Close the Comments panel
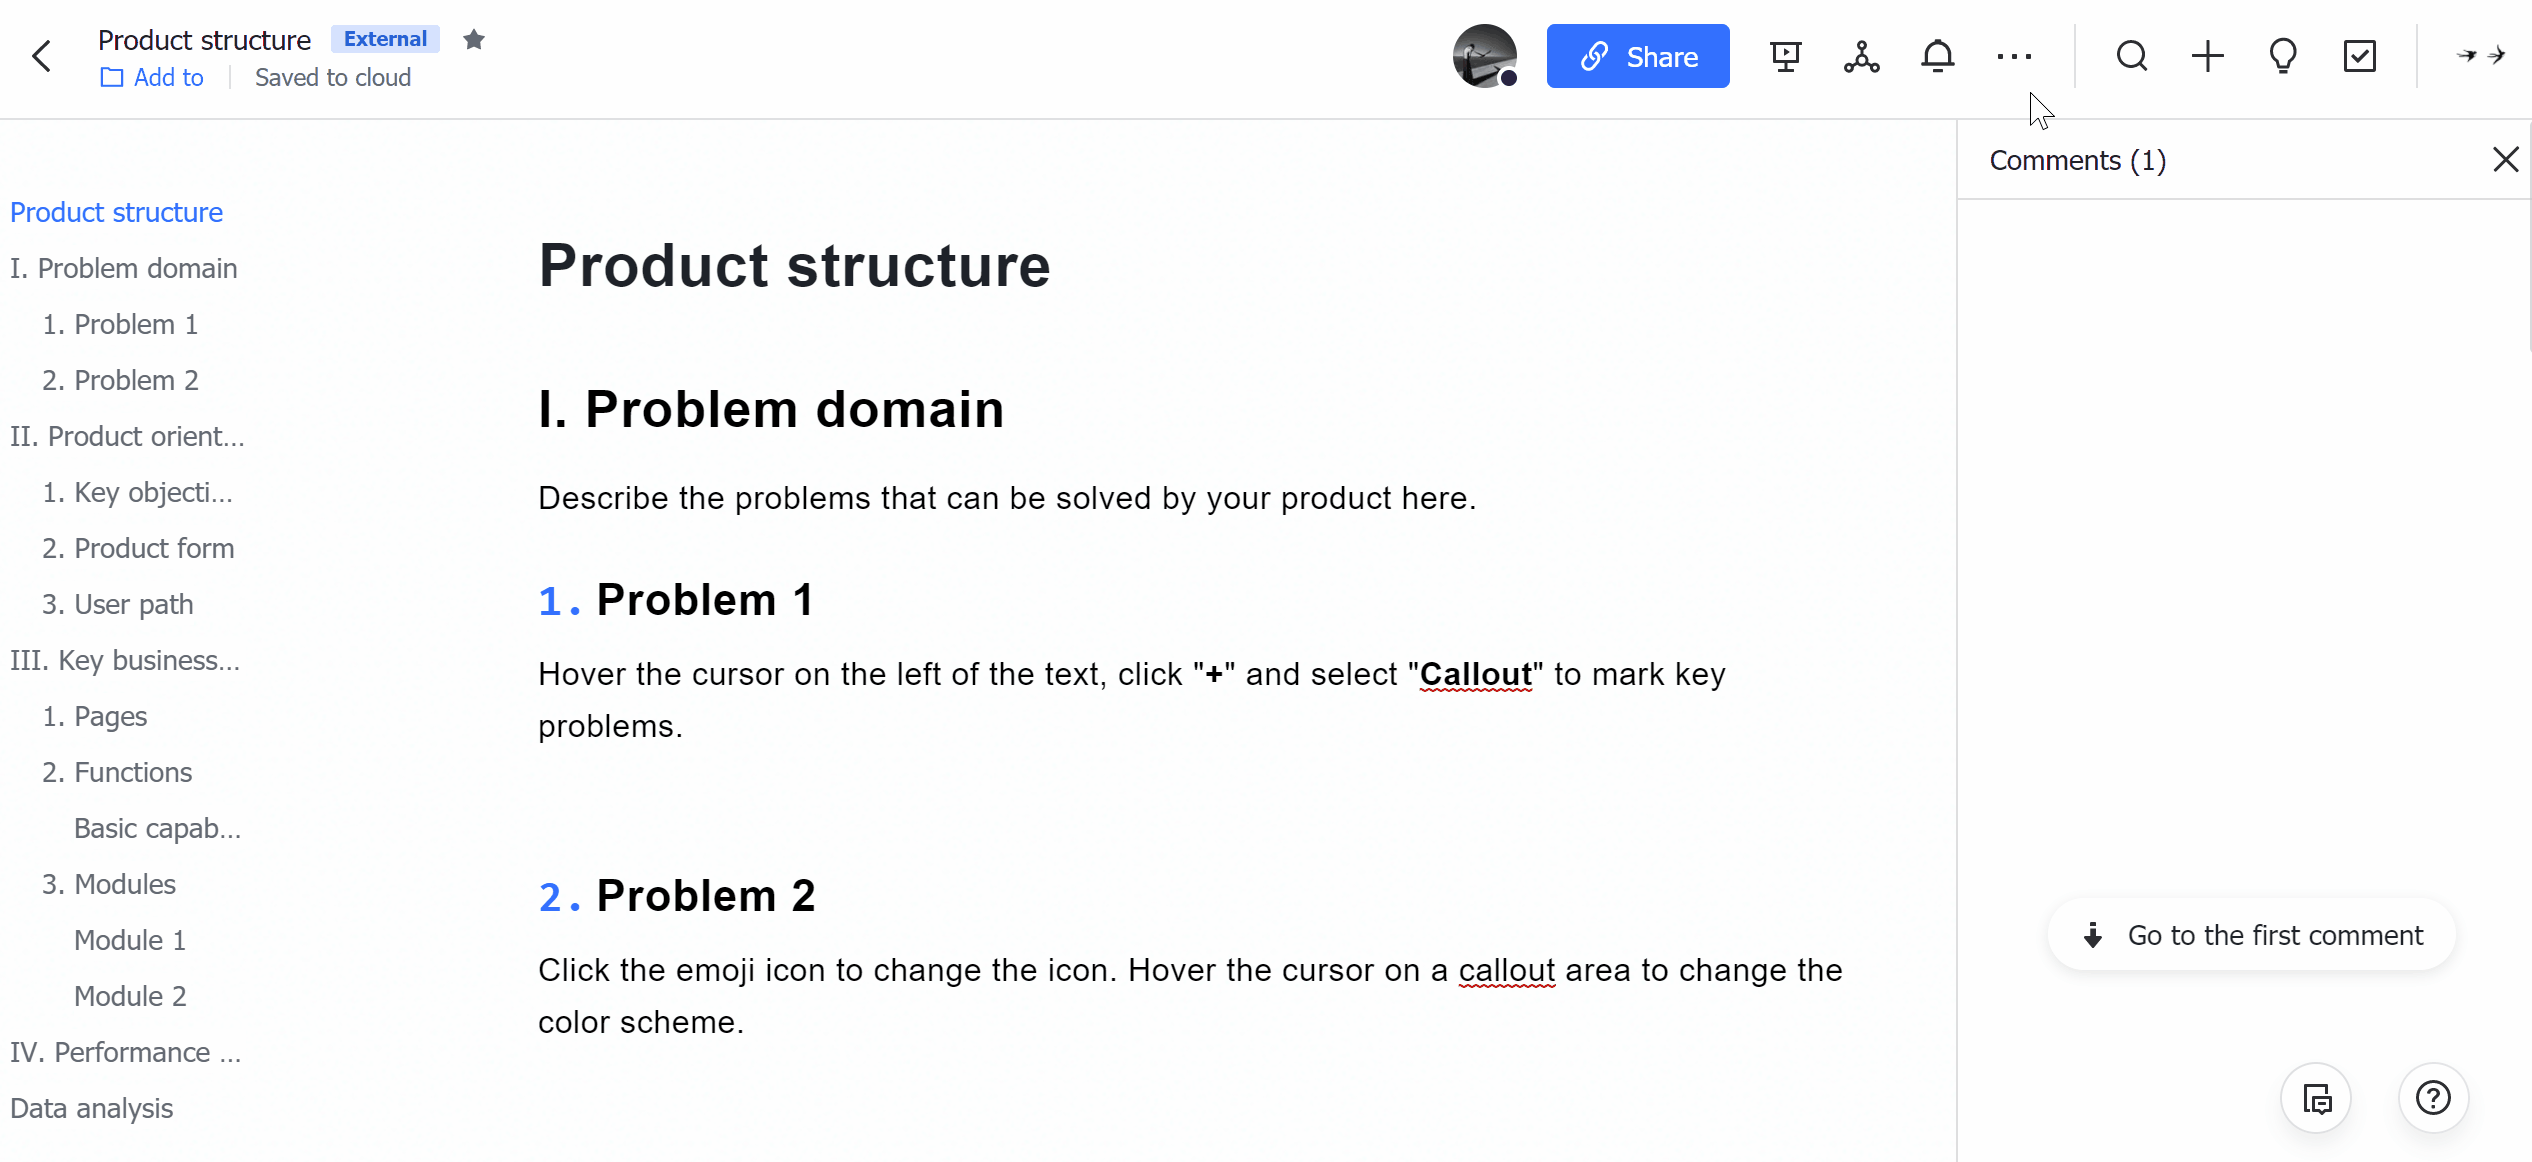The height and width of the screenshot is (1162, 2532). pyautogui.click(x=2505, y=160)
